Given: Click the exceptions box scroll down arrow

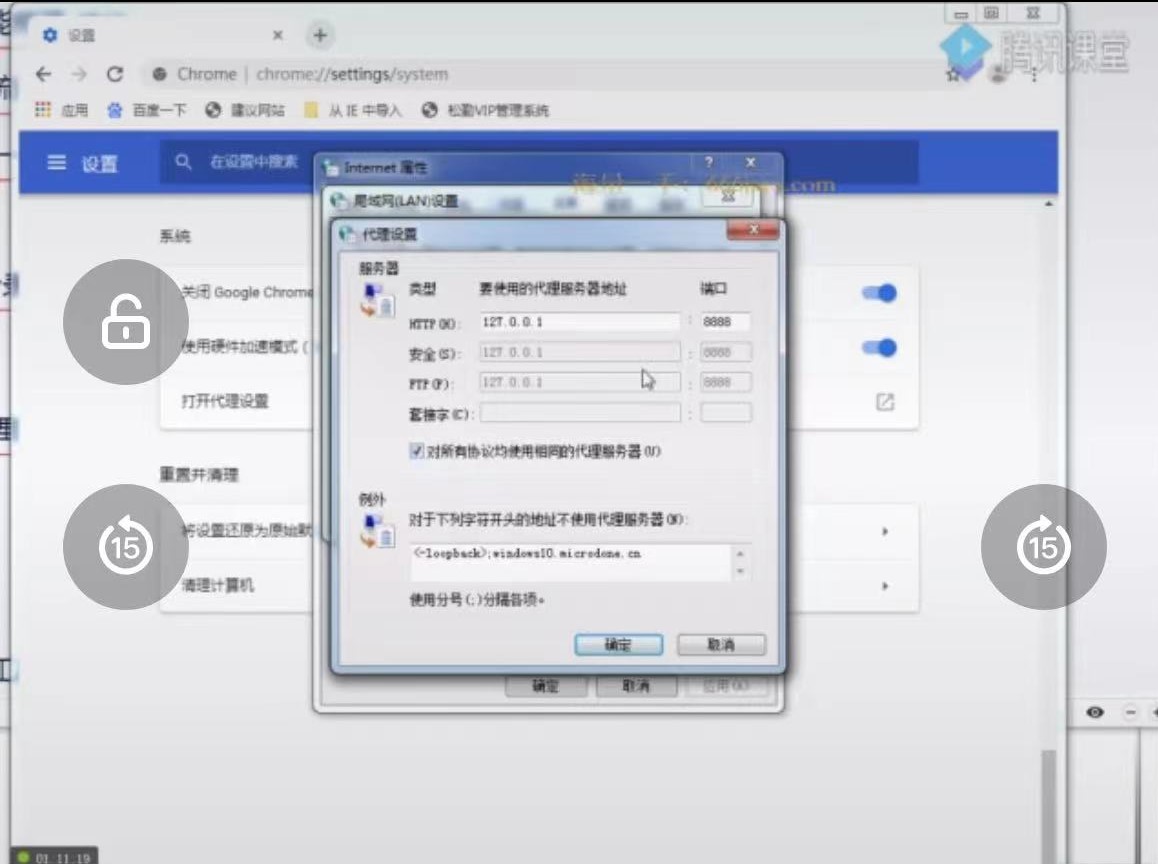Looking at the screenshot, I should [x=741, y=572].
